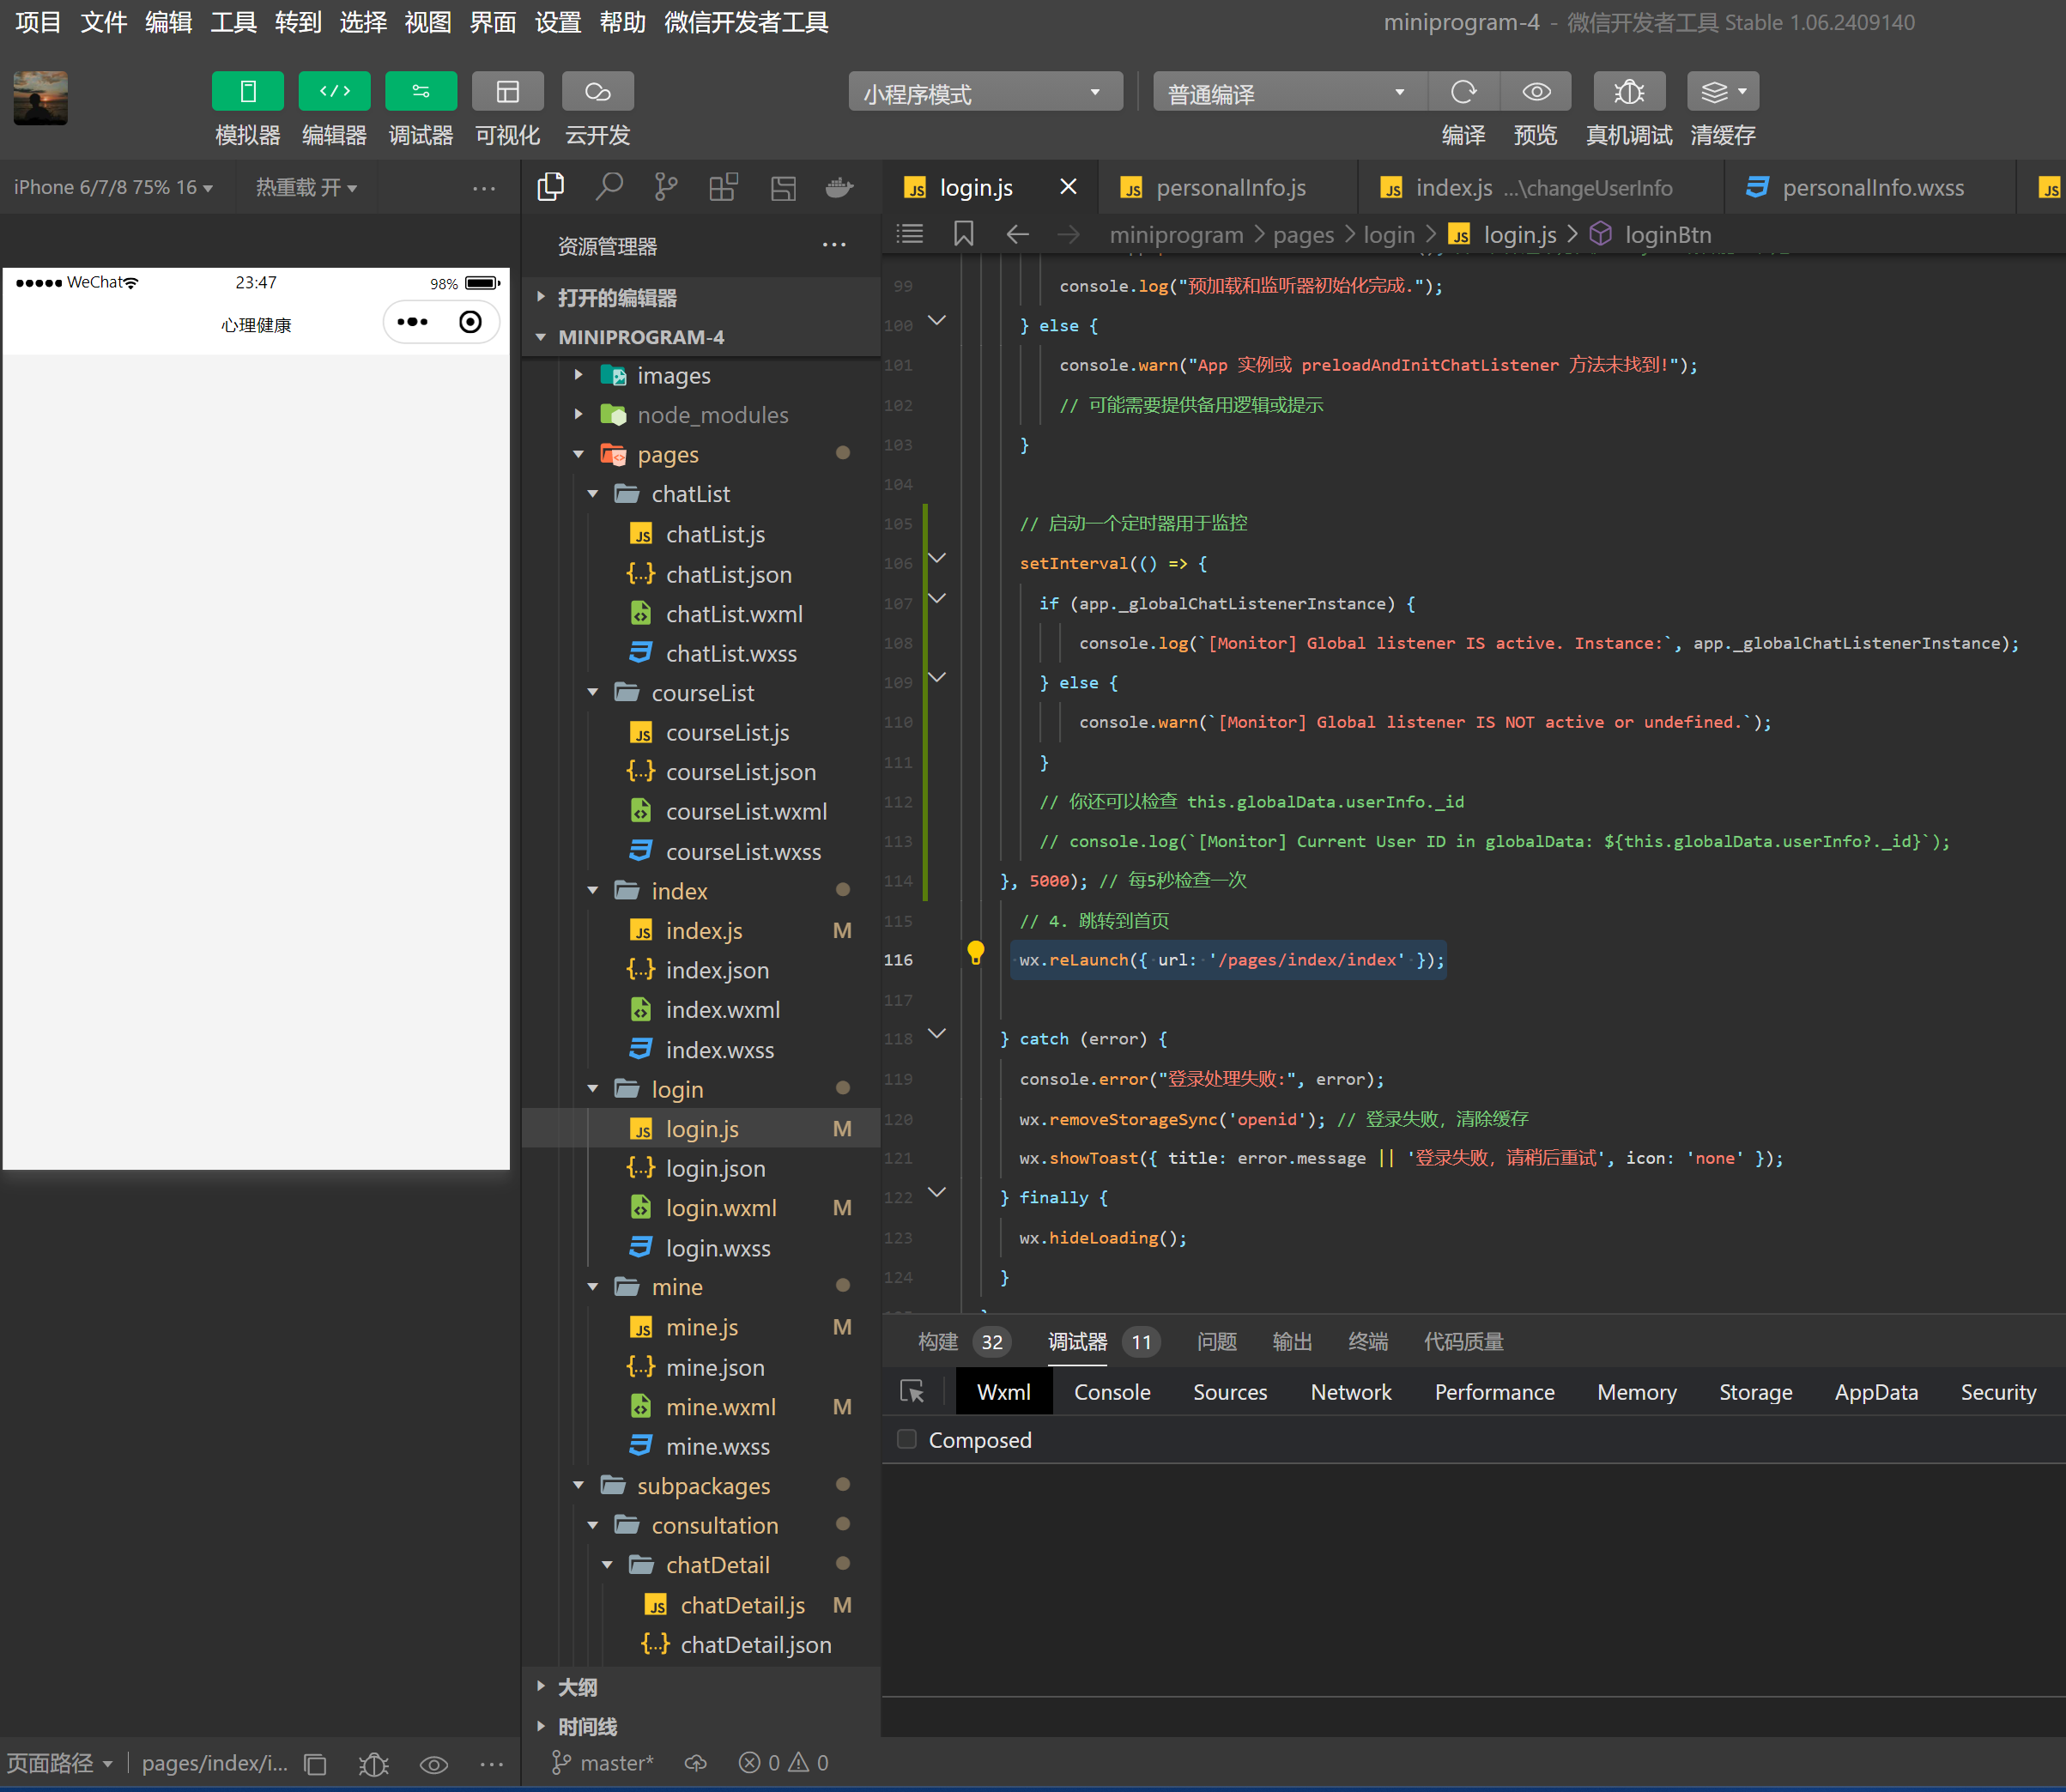Open the chatList.wxml file

pyautogui.click(x=734, y=614)
